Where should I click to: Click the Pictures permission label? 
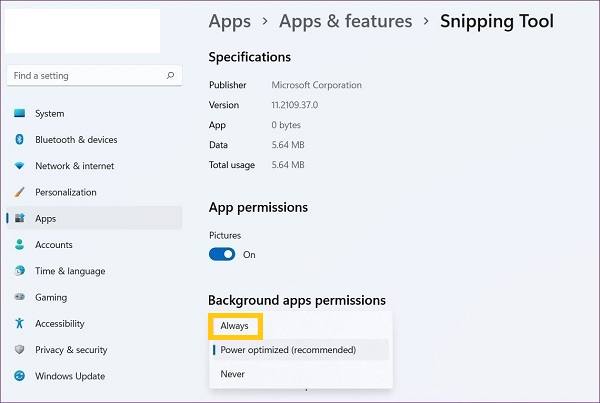coord(225,235)
